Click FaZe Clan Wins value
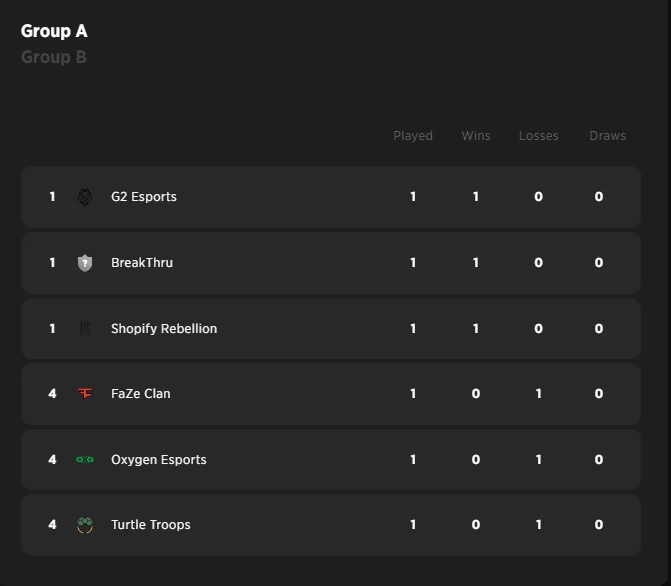Viewport: 671px width, 586px height. [x=475, y=393]
